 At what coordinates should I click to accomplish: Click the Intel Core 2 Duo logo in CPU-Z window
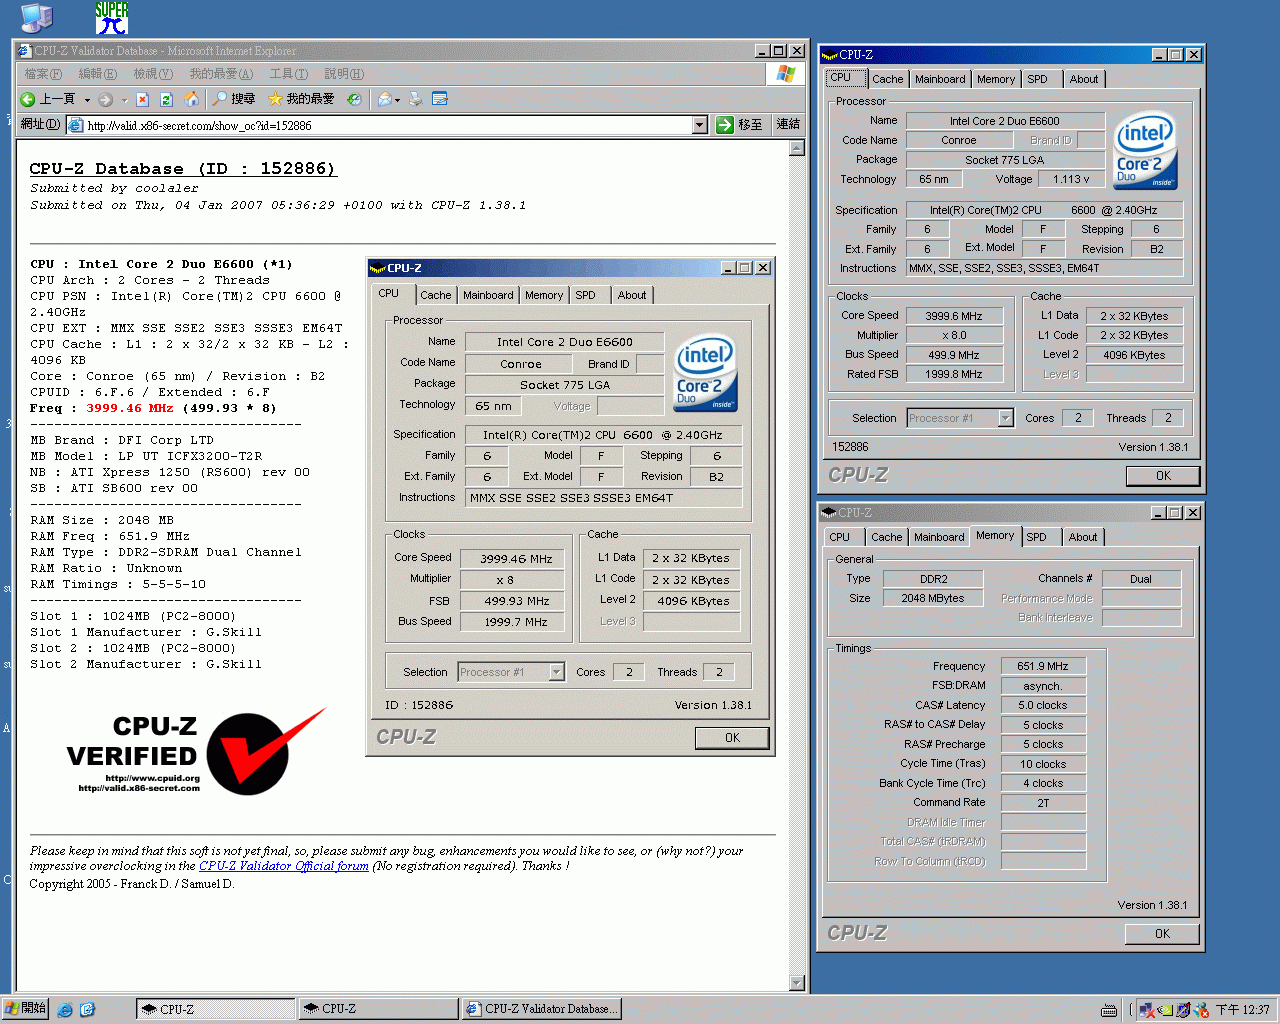1146,150
